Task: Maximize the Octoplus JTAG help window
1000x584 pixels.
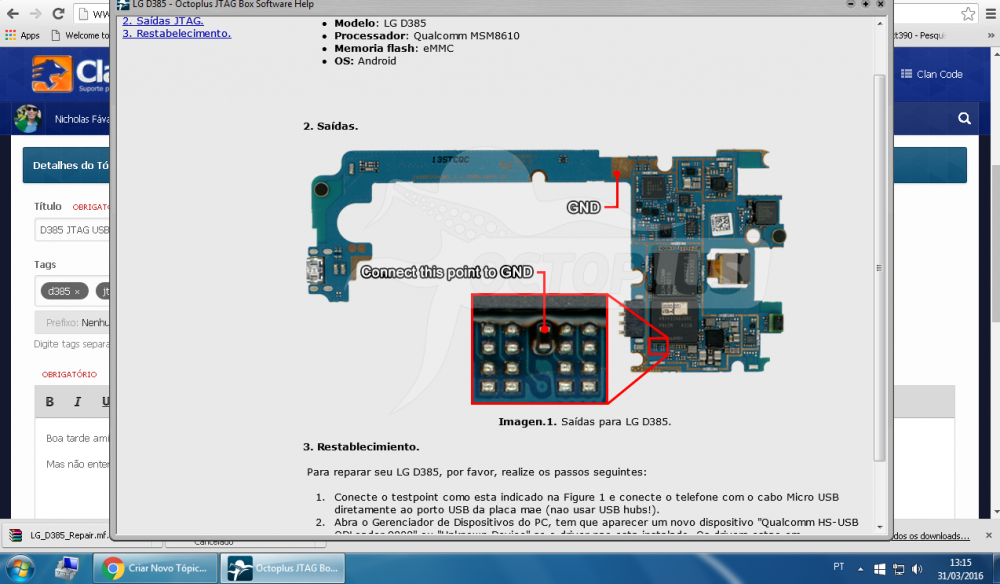Action: click(x=865, y=4)
